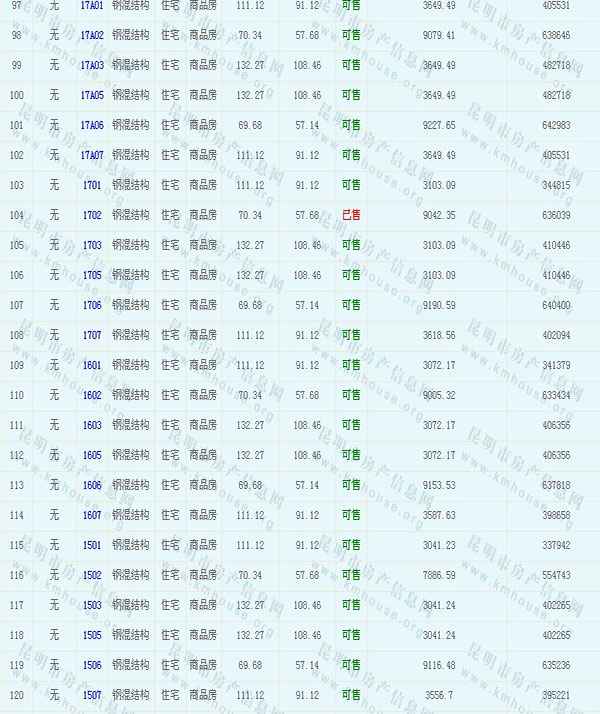Open room 1606 link
The height and width of the screenshot is (714, 600).
[x=92, y=486]
